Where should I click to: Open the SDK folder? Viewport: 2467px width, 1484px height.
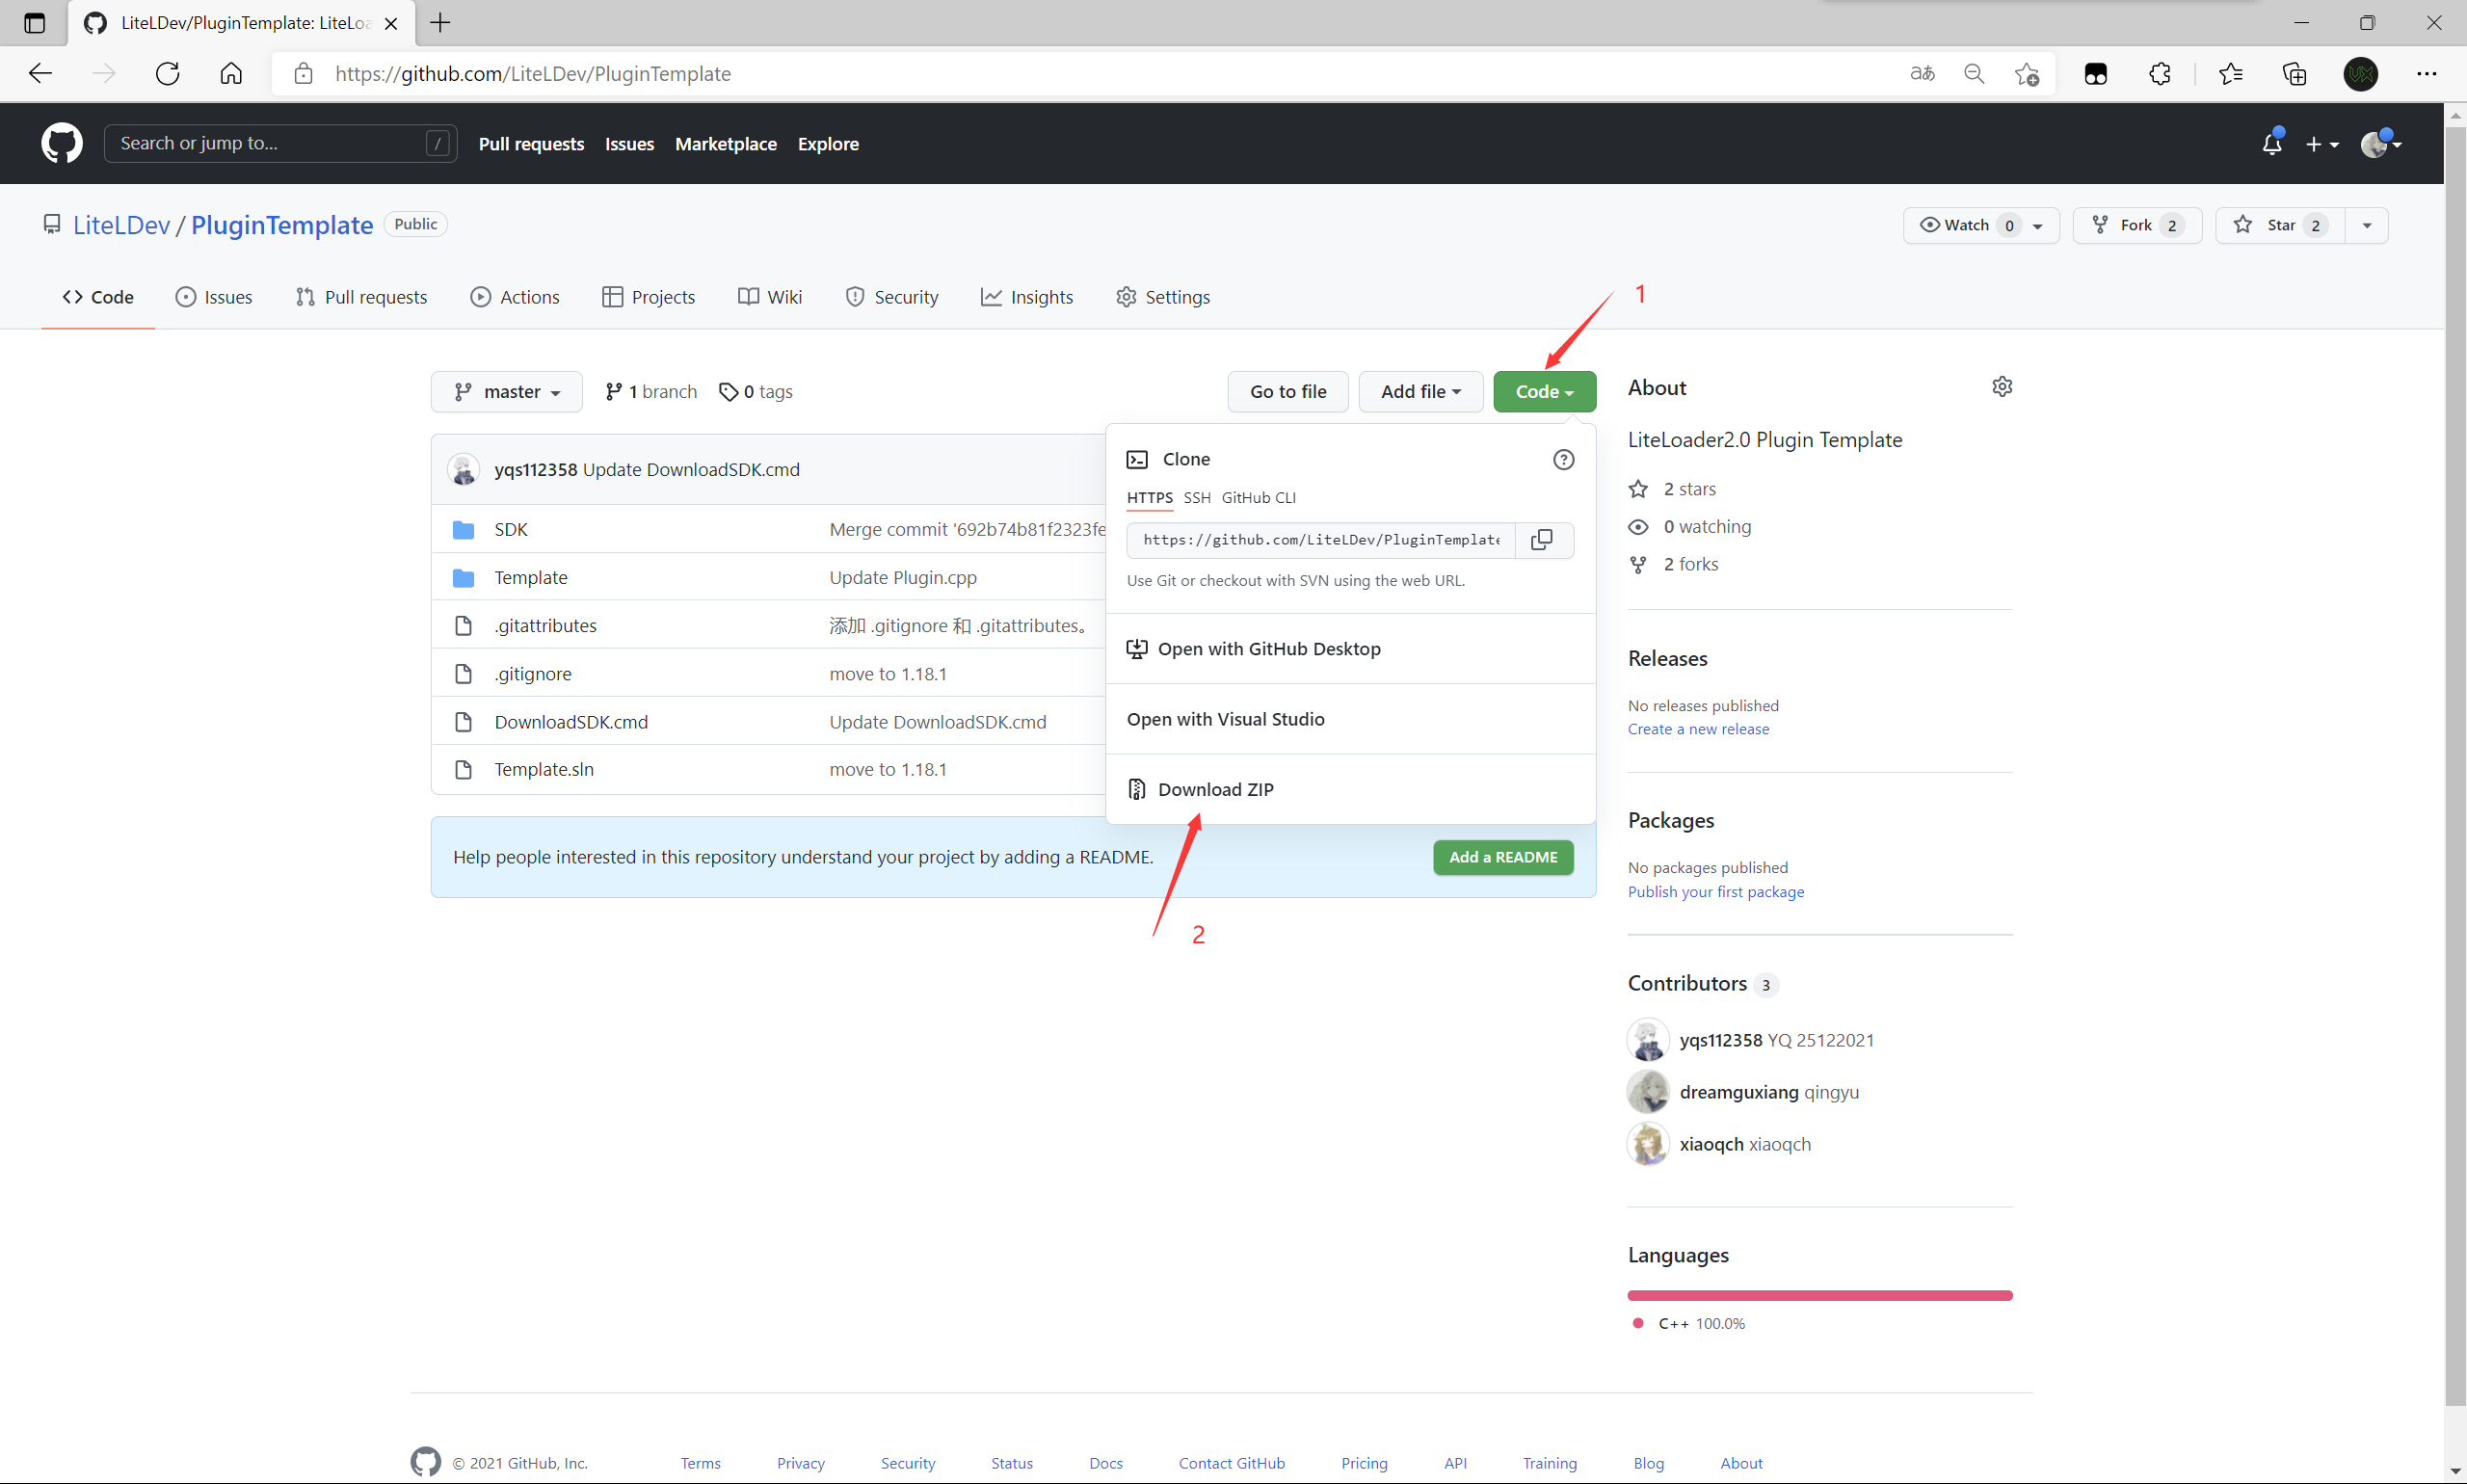point(511,529)
